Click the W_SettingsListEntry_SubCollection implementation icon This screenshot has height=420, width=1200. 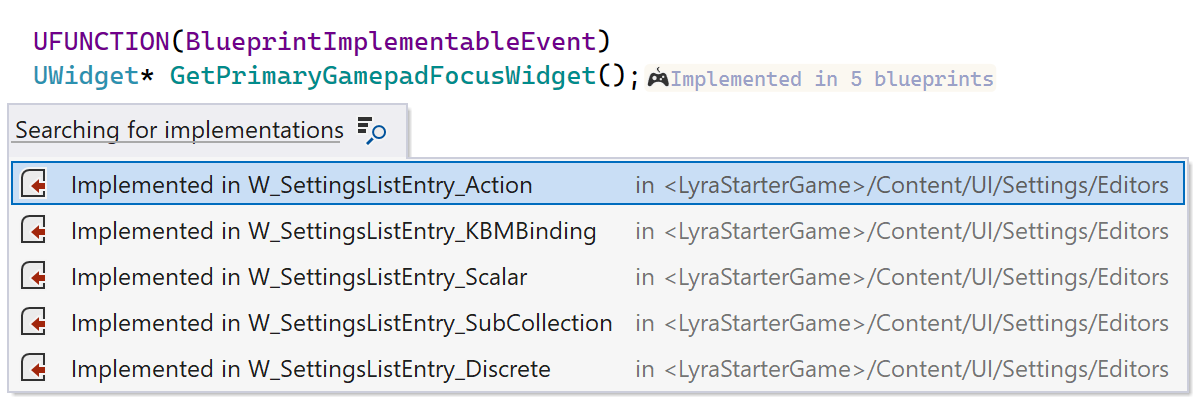point(35,323)
